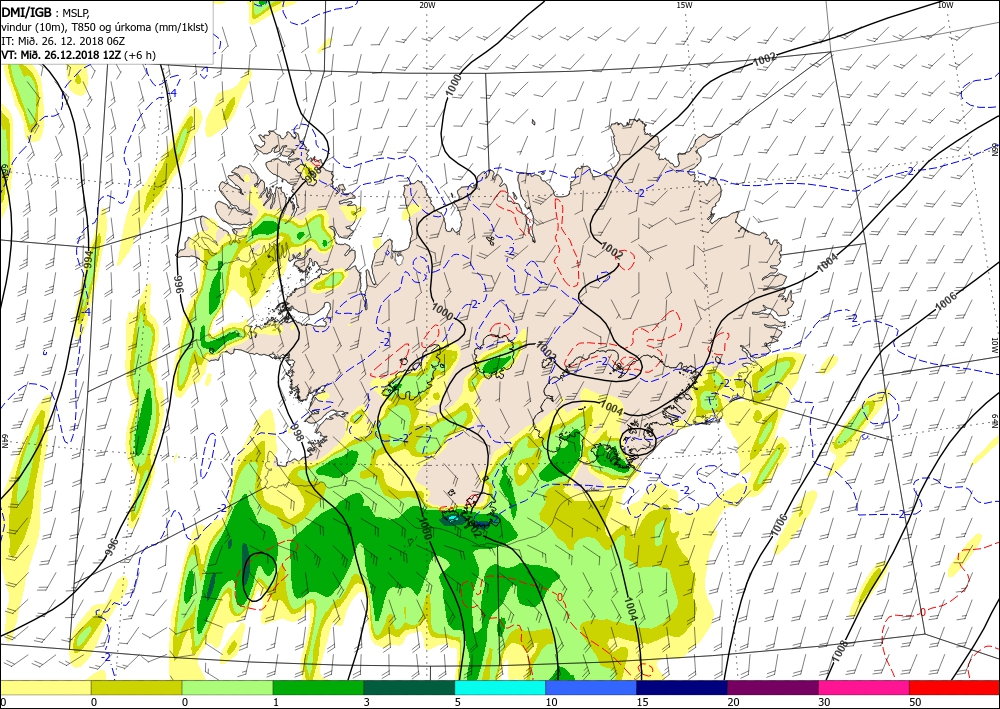1000x709 pixels.
Task: Click the legend value "10"
Action: (x=551, y=702)
